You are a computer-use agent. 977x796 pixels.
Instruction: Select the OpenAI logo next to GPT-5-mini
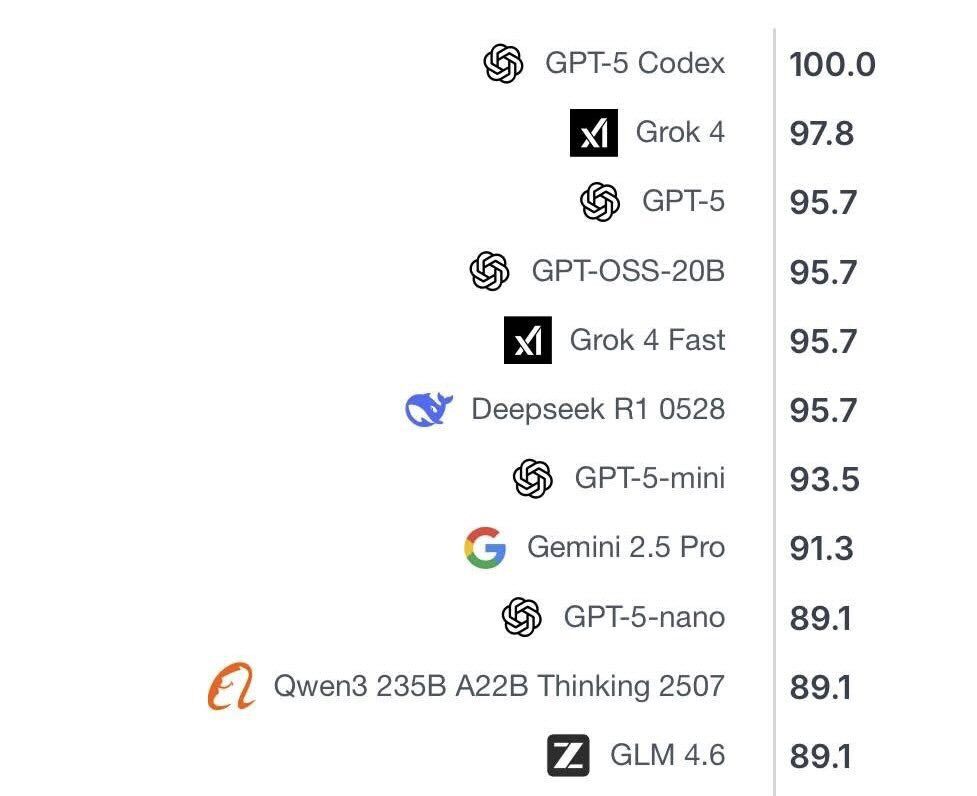click(532, 478)
